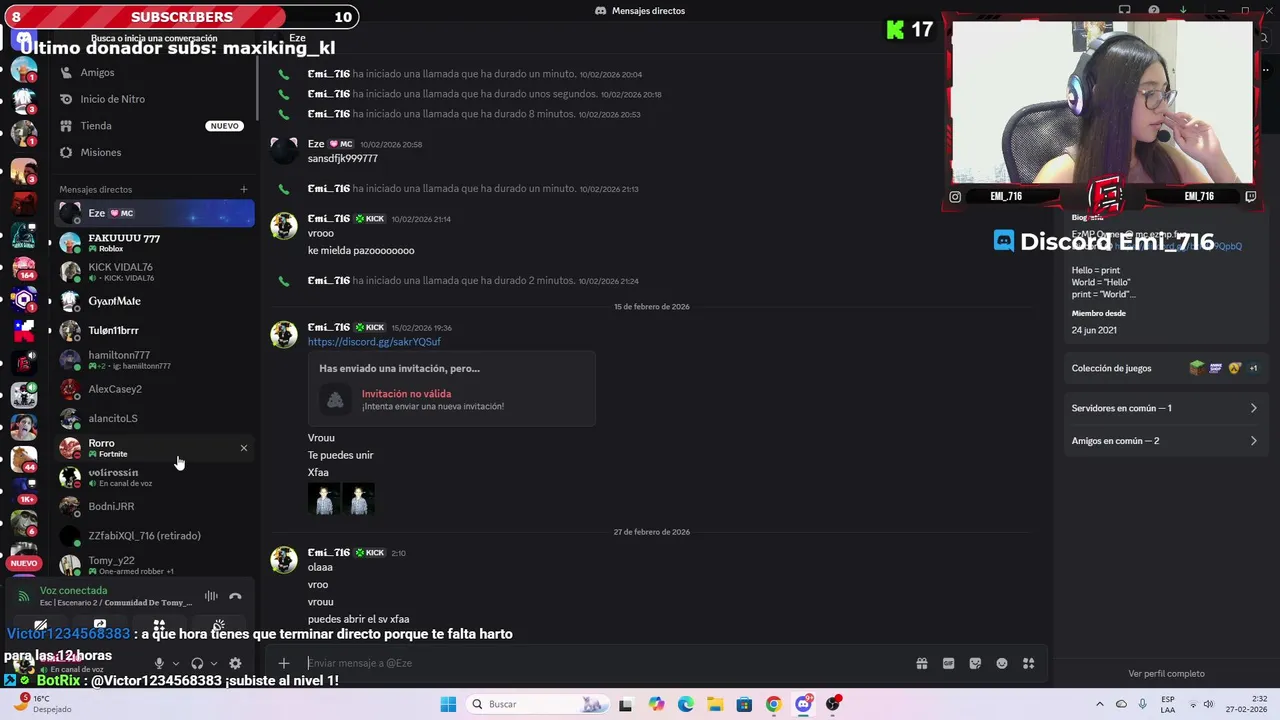Open the discord.gg/sakrYQSuf invite link

coord(374,342)
